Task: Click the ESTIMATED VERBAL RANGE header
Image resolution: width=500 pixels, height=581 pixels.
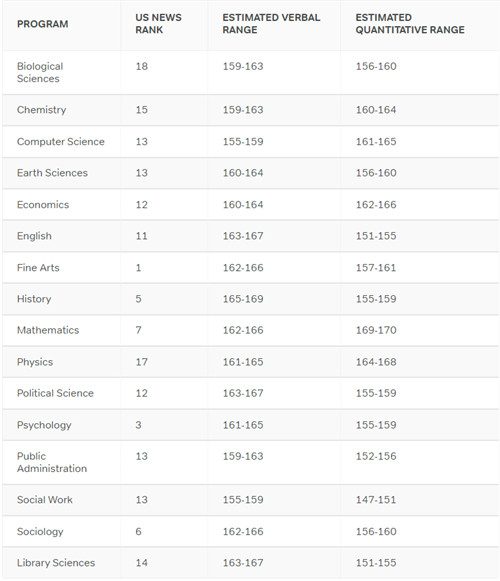Action: 271,23
